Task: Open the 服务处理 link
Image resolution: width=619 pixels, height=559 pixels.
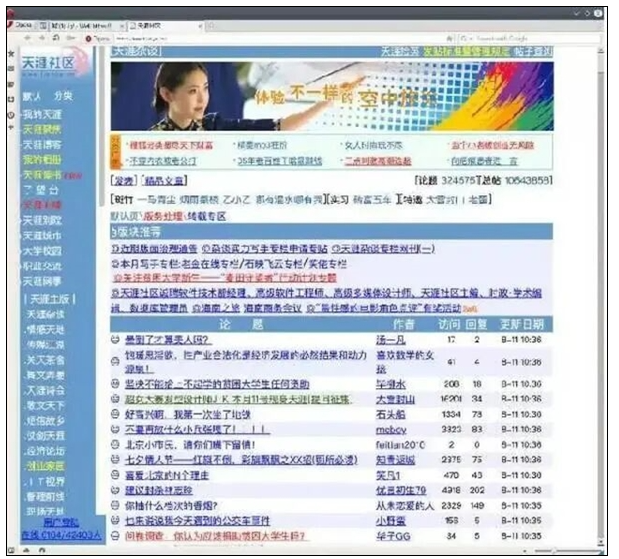Action: pyautogui.click(x=163, y=216)
